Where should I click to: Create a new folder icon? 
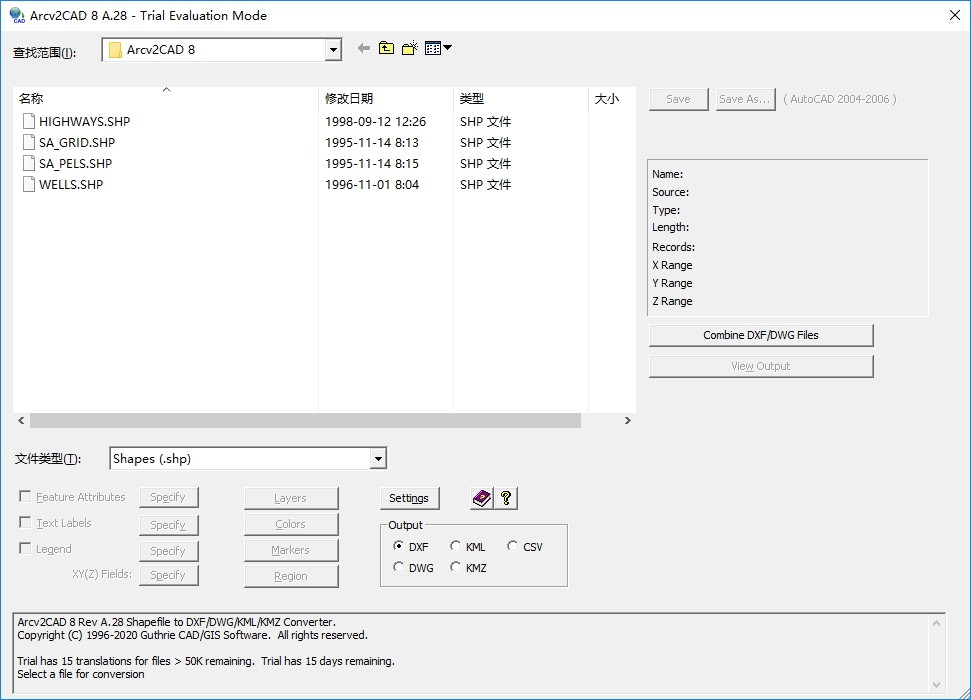409,48
